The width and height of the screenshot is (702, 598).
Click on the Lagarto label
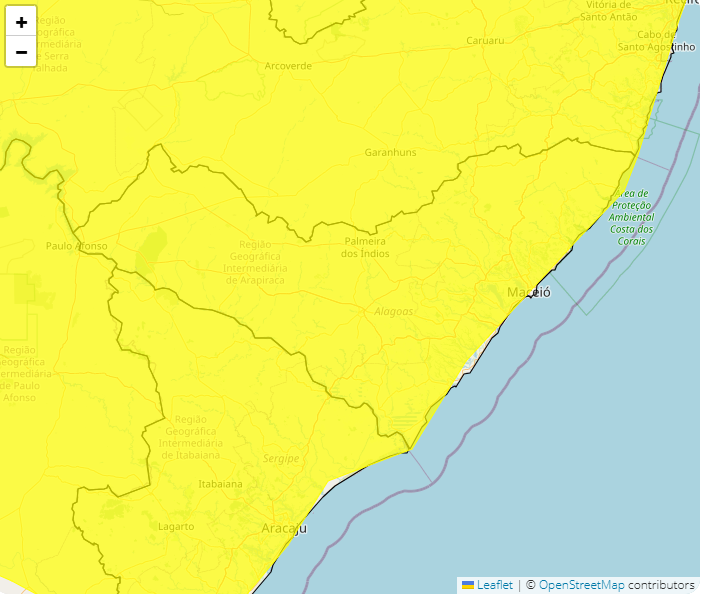(x=176, y=526)
